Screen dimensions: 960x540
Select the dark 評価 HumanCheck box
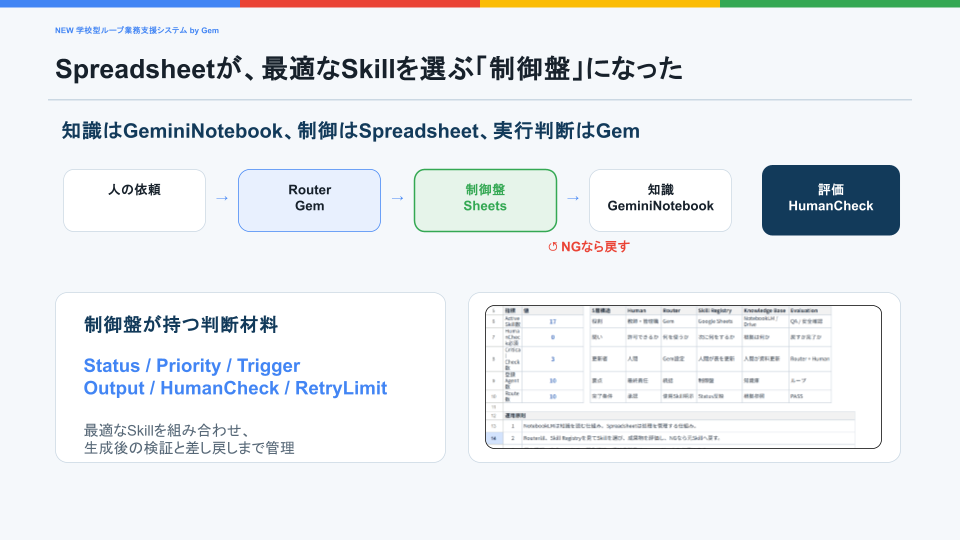831,200
